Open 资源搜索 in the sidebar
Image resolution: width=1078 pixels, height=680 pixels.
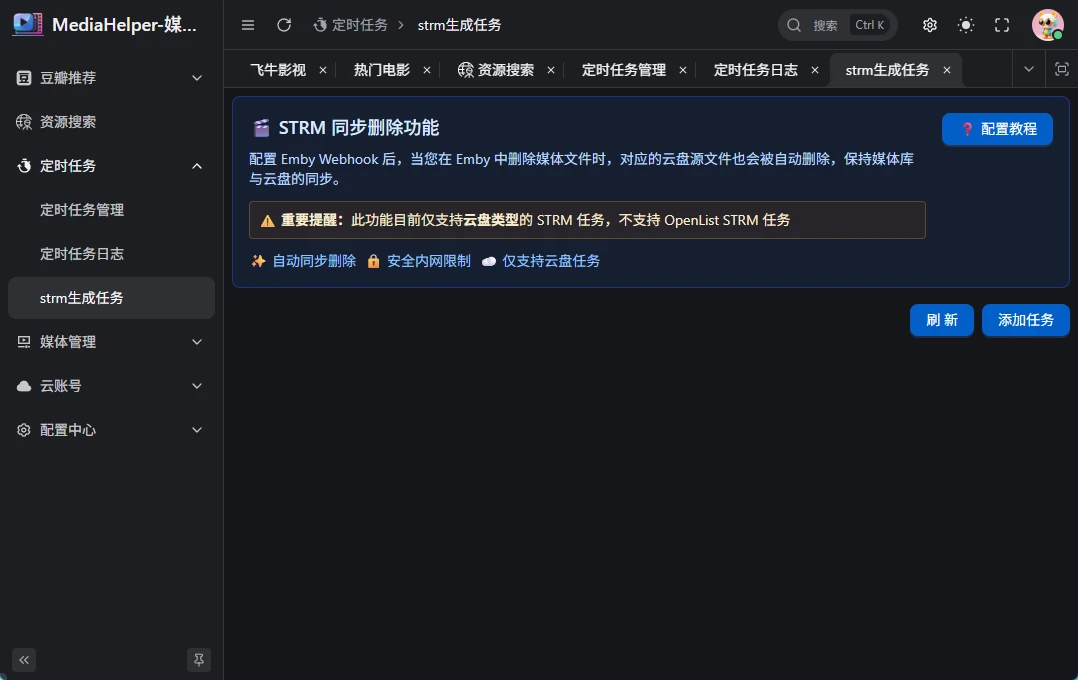(68, 122)
